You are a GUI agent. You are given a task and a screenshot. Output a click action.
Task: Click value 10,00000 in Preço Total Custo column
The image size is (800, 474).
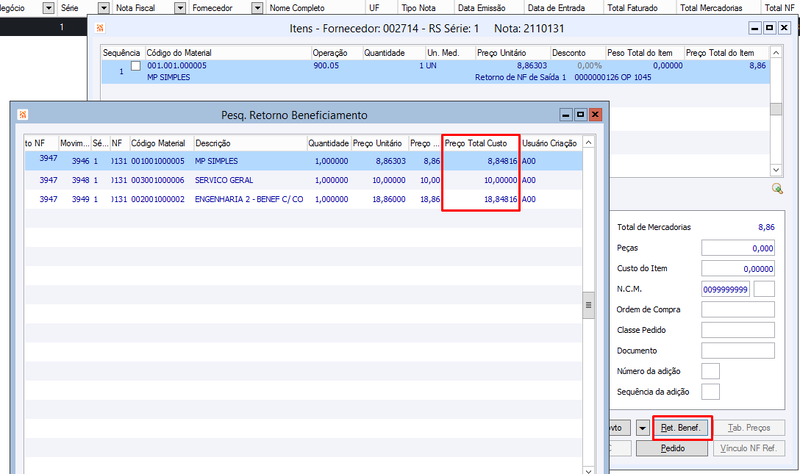[501, 180]
